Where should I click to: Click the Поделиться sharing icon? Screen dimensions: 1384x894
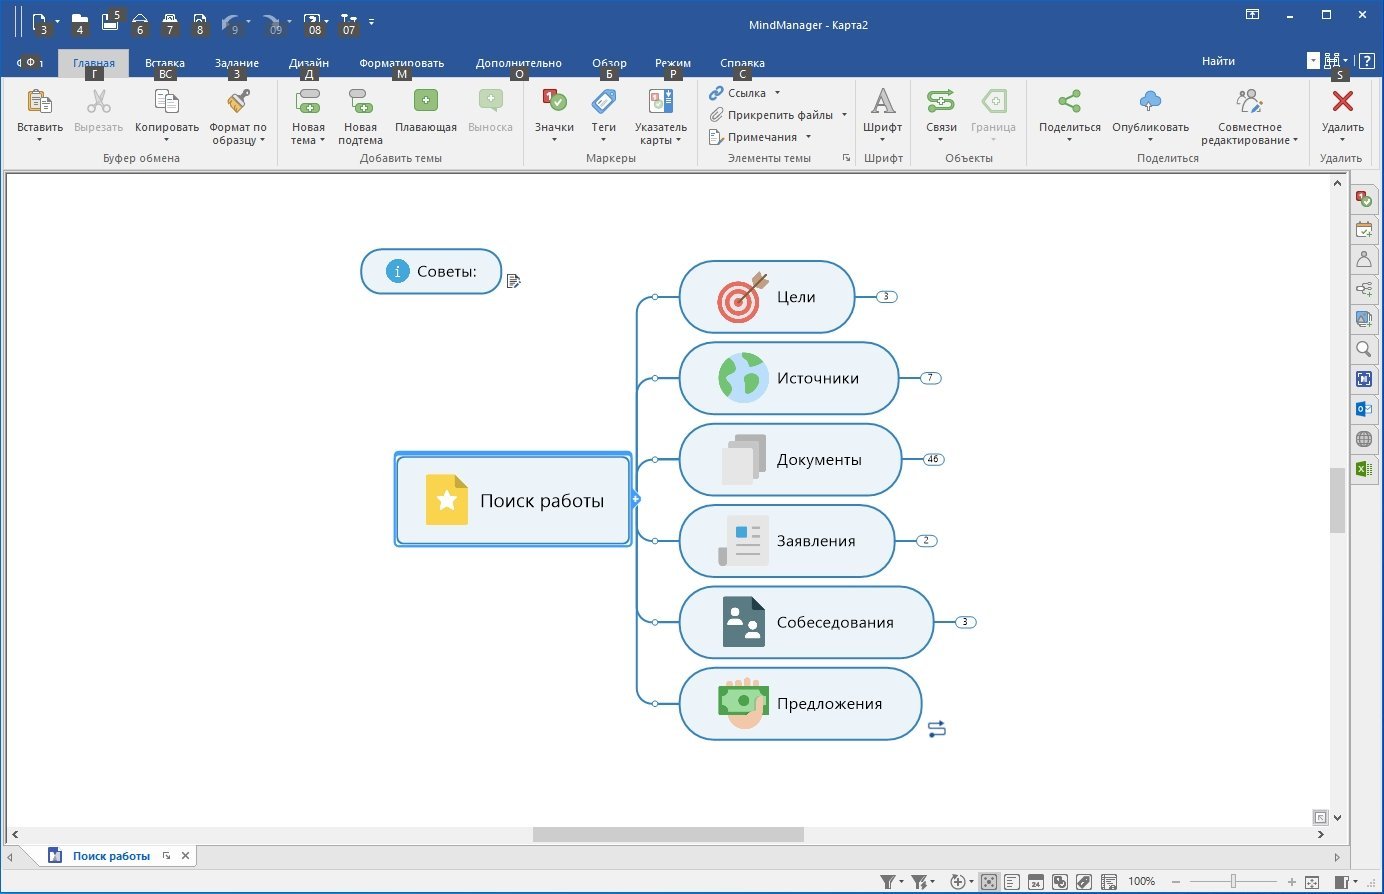1068,100
